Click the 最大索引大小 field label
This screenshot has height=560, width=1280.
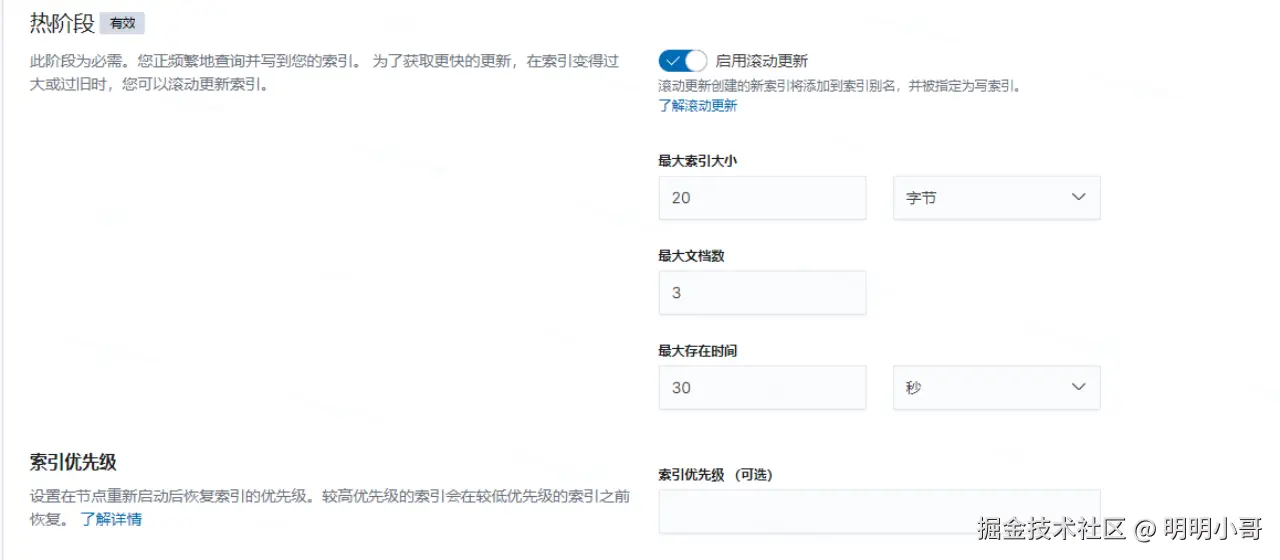coord(697,161)
